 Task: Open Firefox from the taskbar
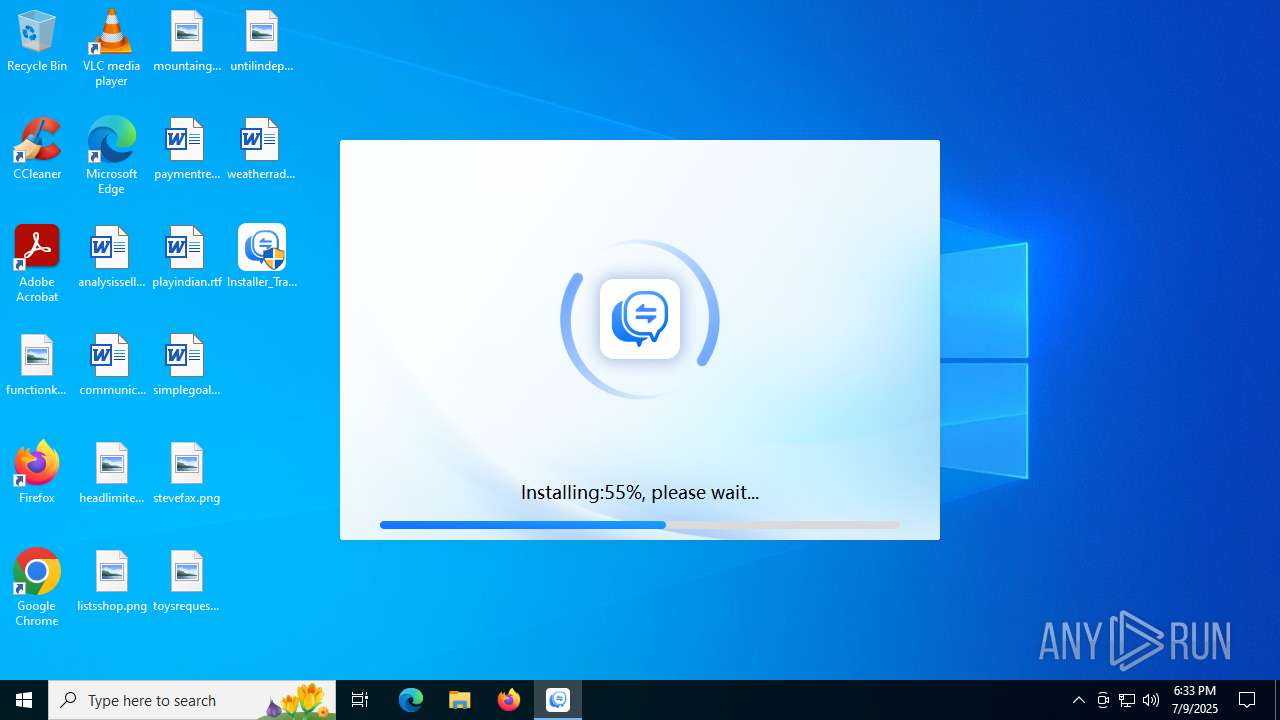coord(509,700)
